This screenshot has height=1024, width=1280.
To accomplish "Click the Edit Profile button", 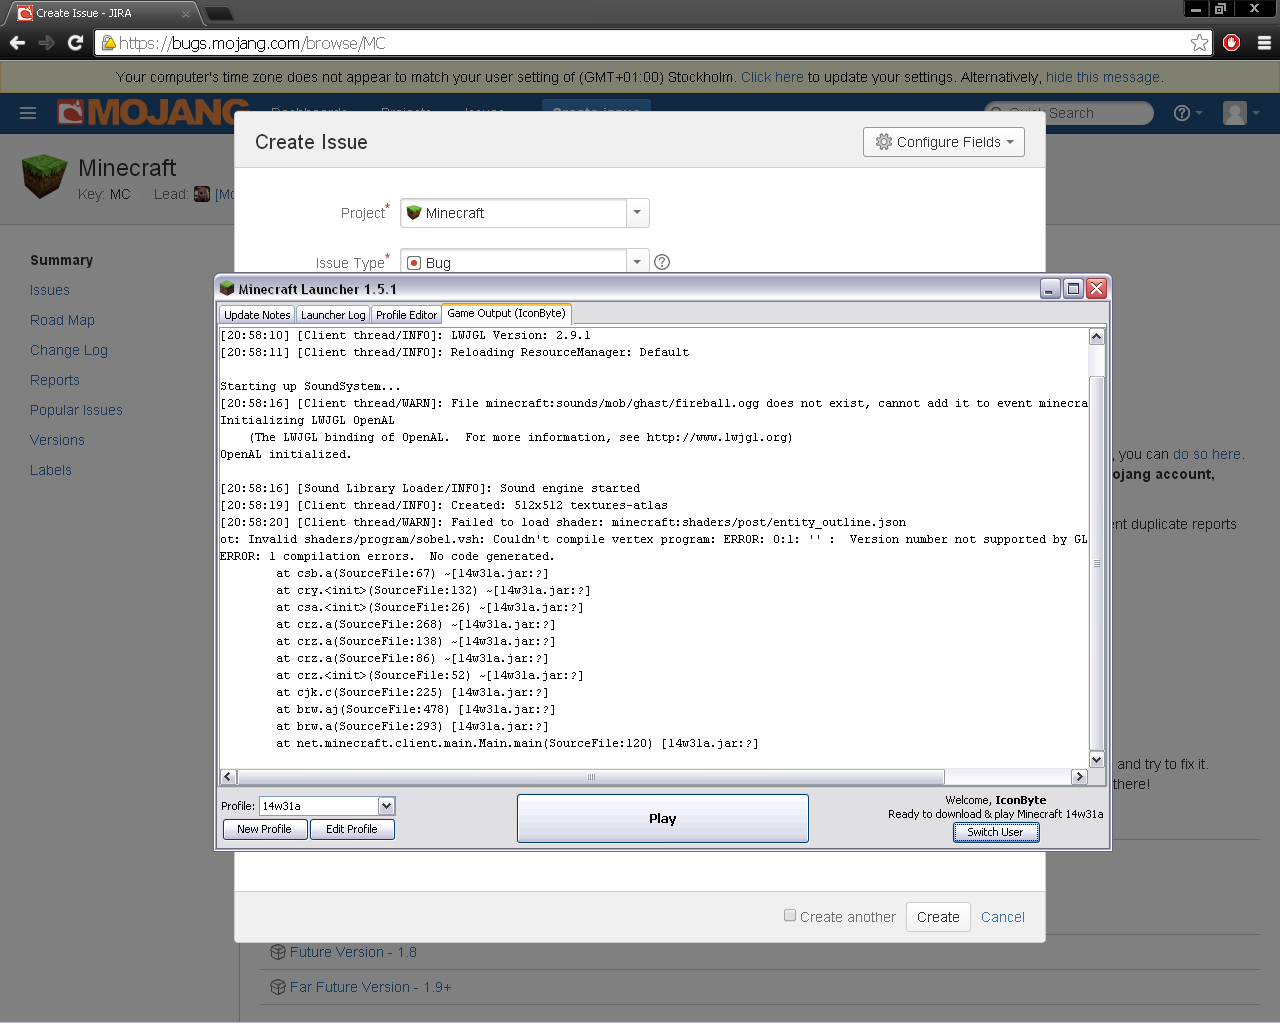I will 352,829.
